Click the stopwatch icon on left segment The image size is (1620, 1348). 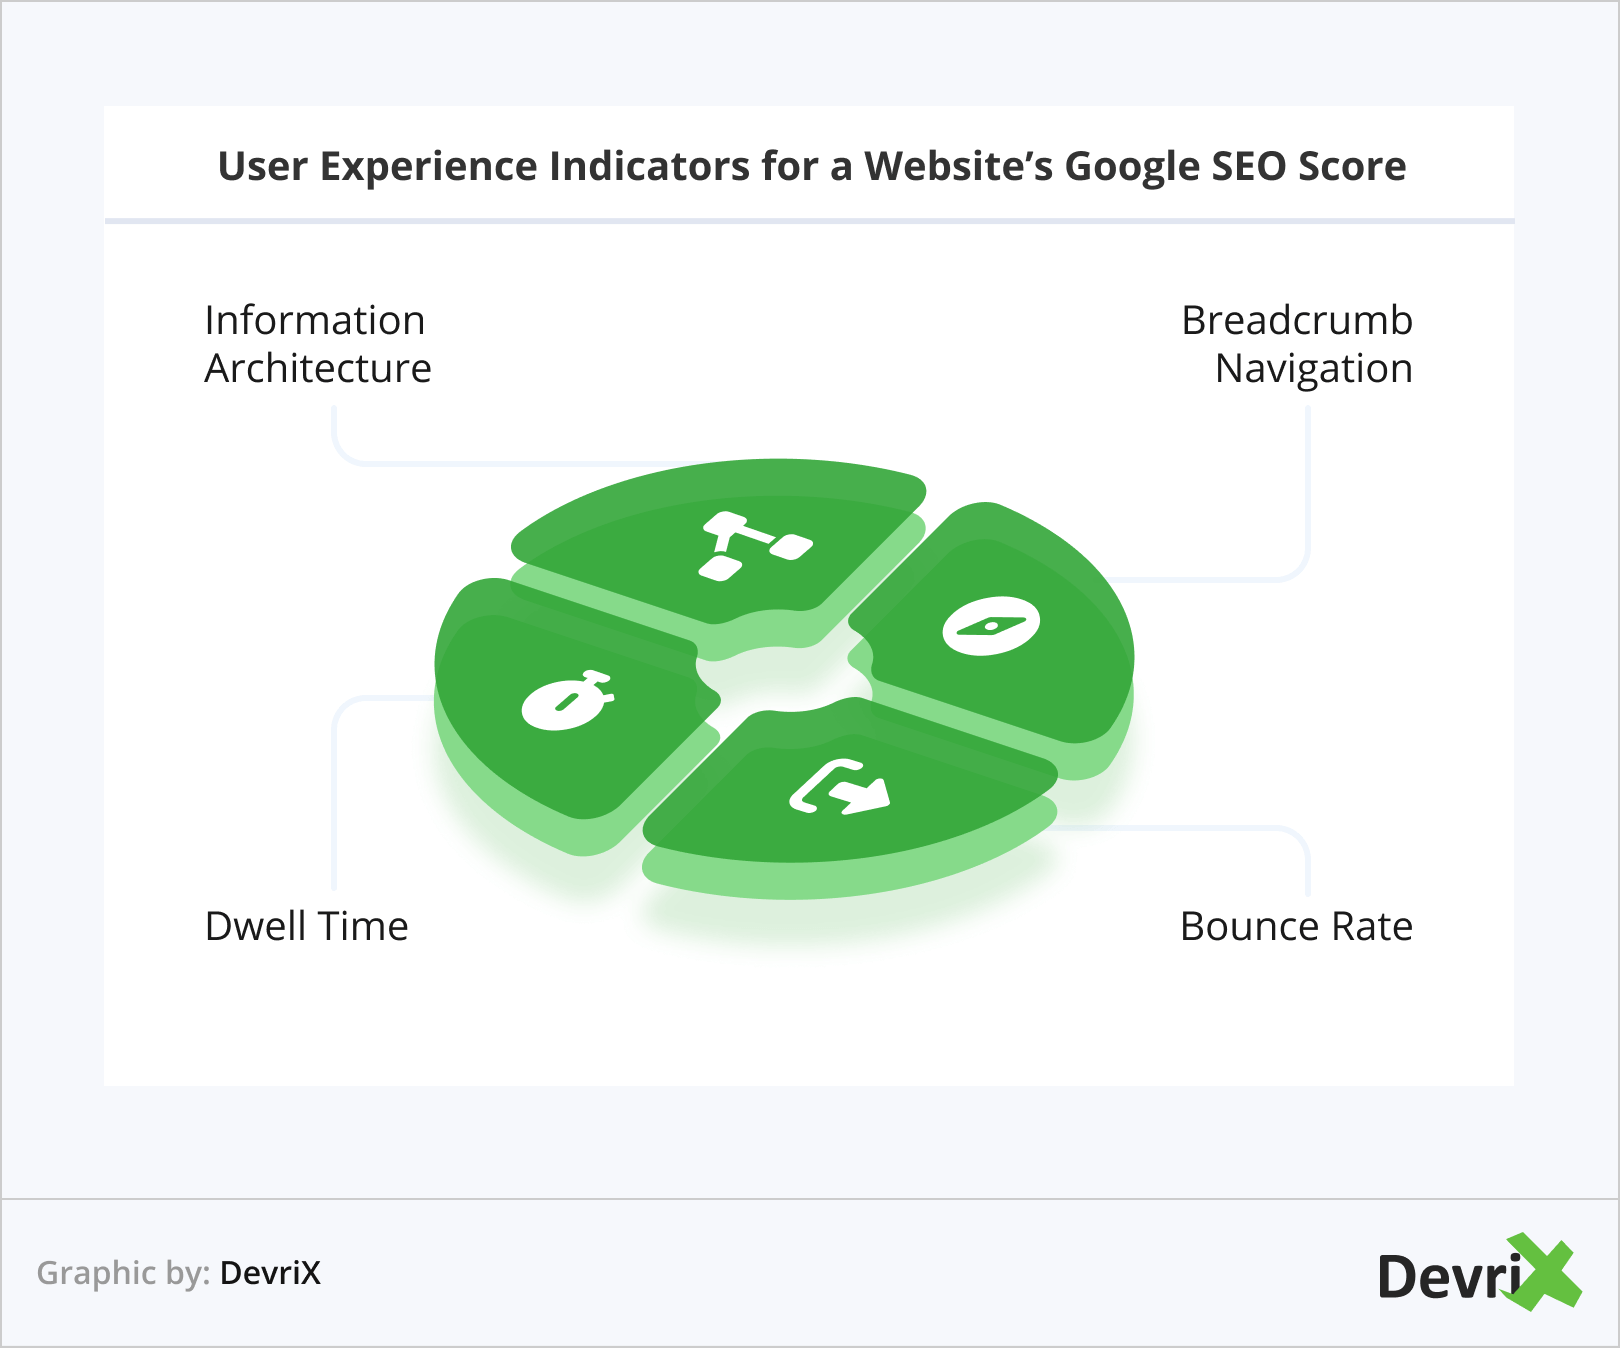(567, 700)
